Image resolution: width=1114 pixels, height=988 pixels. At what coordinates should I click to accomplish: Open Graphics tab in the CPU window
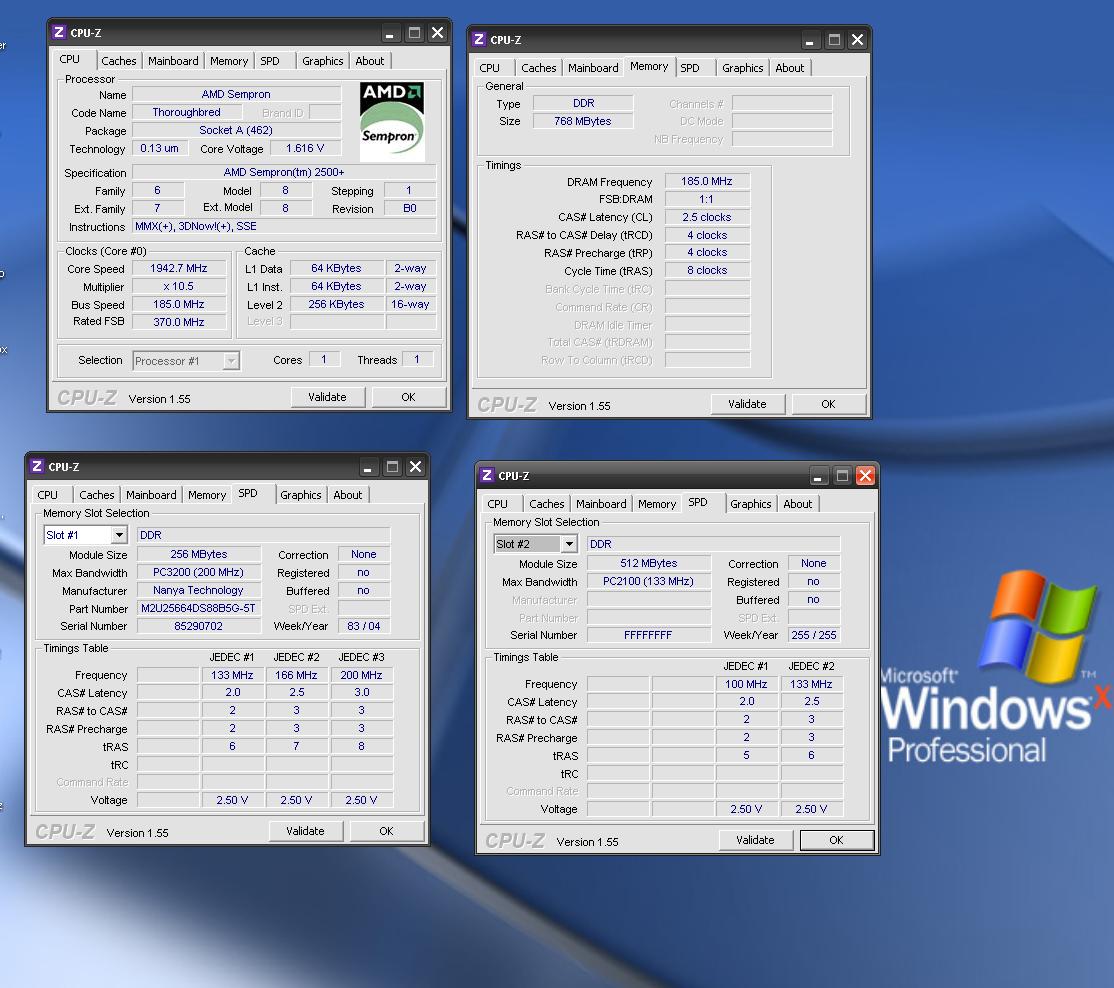point(323,61)
